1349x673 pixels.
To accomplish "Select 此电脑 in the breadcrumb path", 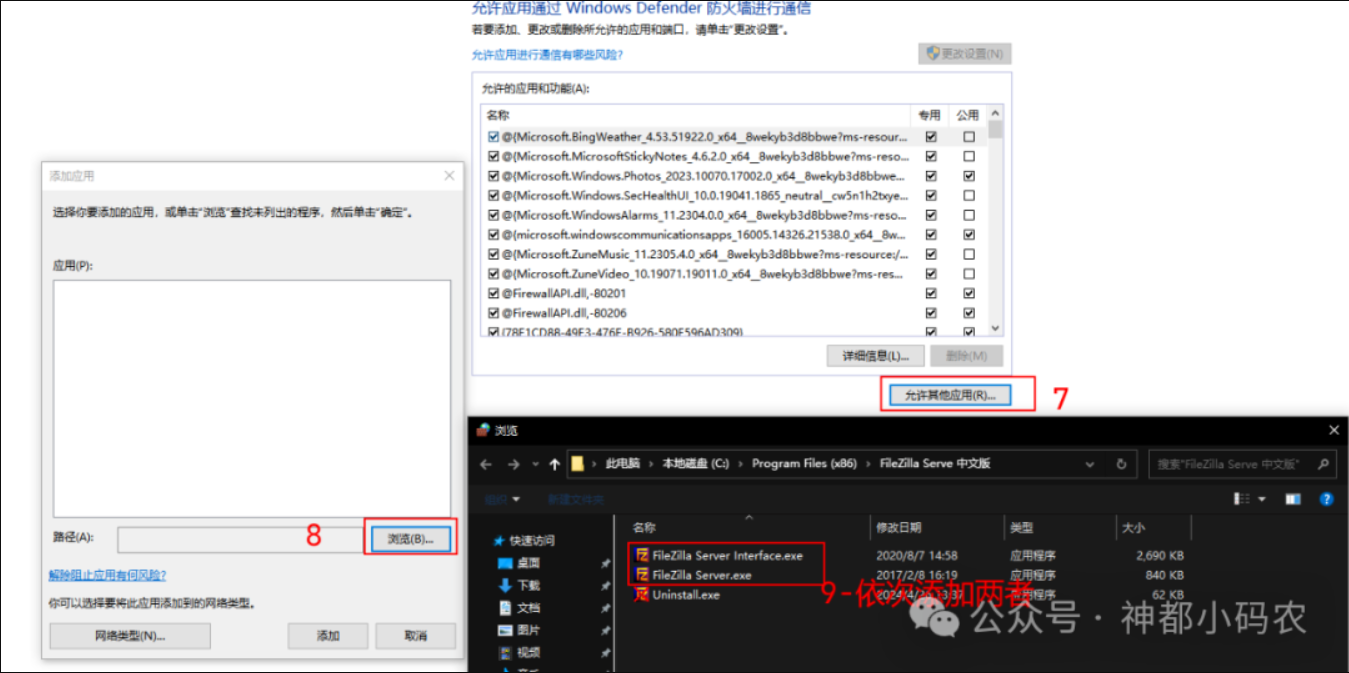I will click(x=623, y=464).
